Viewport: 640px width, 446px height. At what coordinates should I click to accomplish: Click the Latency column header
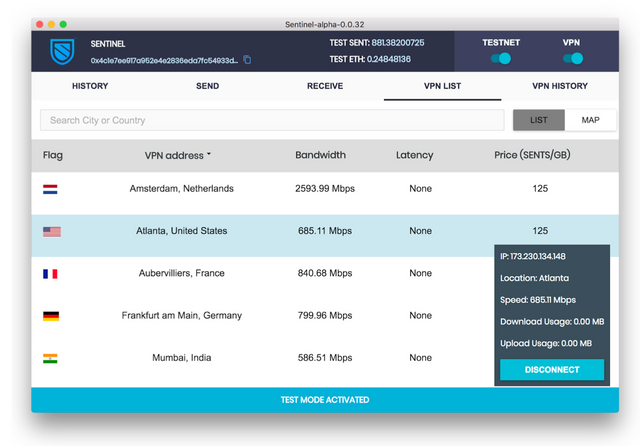414,155
